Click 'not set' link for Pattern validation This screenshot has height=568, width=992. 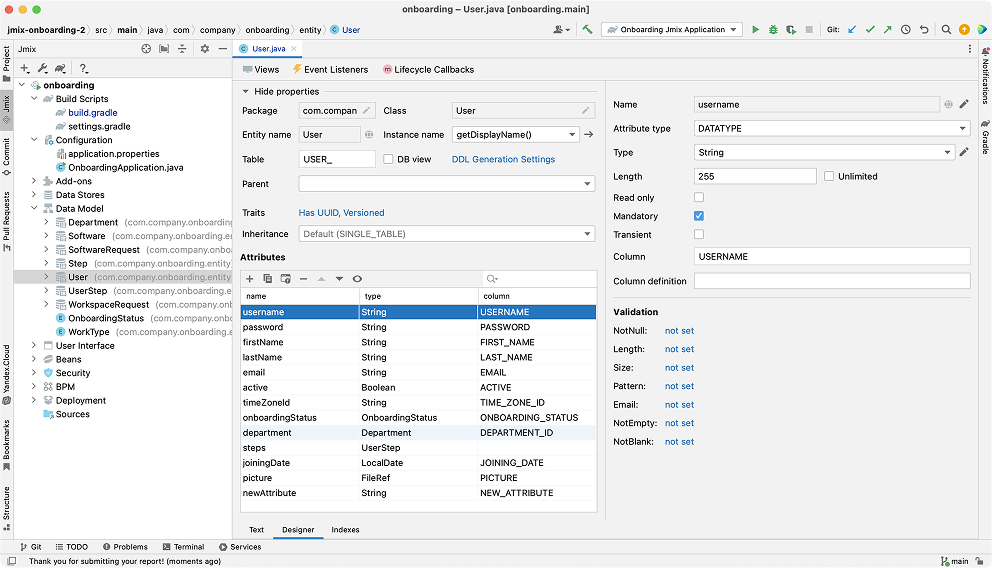click(679, 386)
